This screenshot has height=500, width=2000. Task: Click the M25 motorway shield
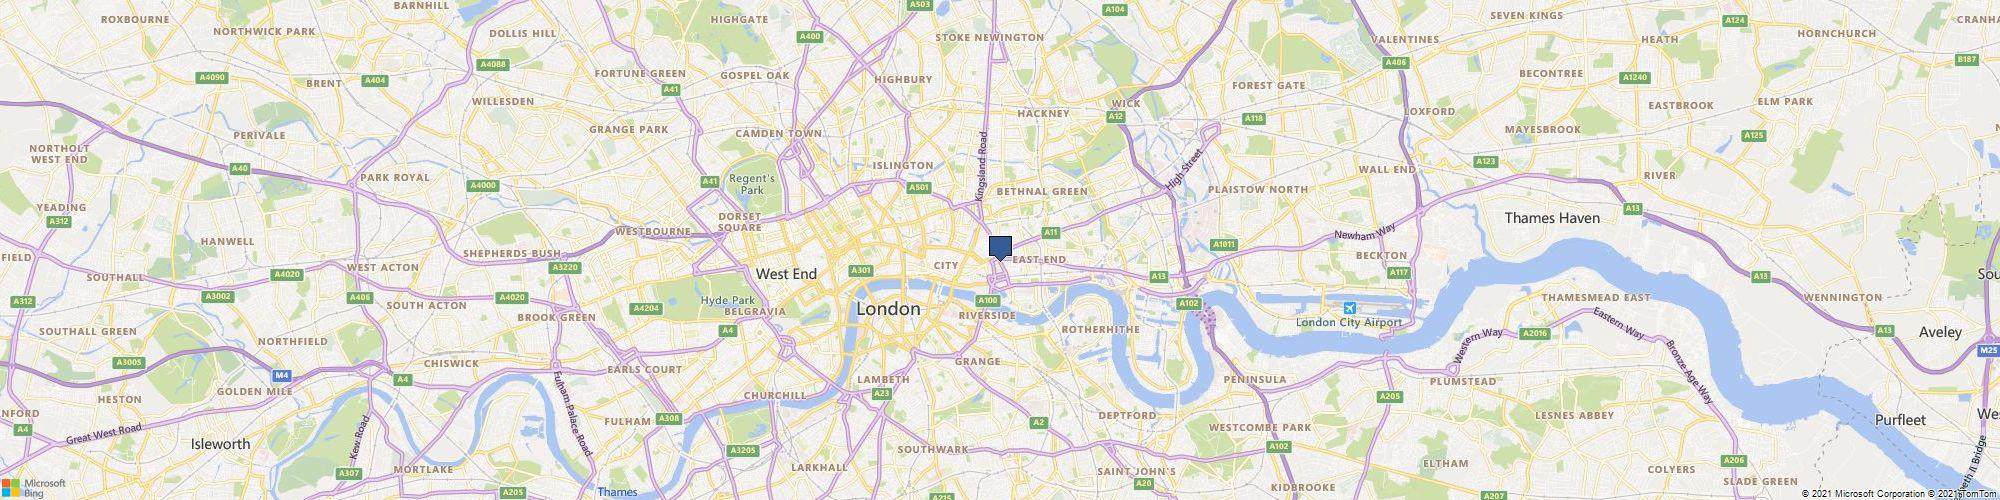click(x=1988, y=350)
